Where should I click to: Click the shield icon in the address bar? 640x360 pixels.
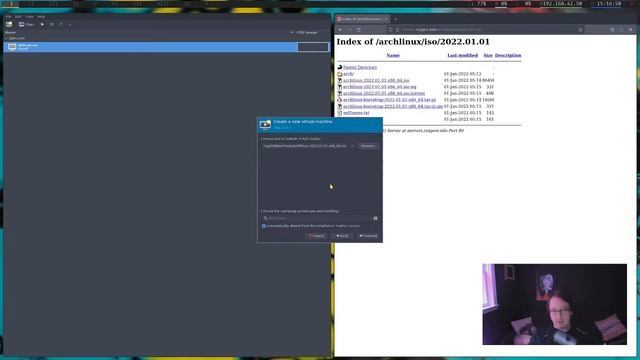click(x=391, y=29)
